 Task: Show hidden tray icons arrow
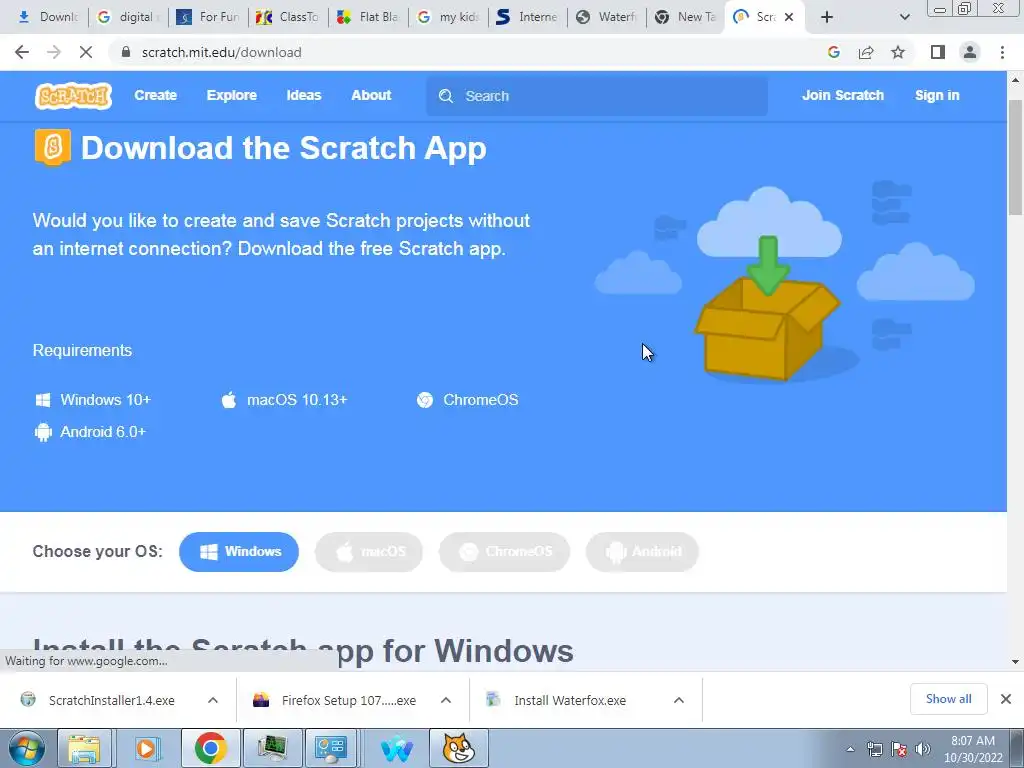[x=850, y=750]
